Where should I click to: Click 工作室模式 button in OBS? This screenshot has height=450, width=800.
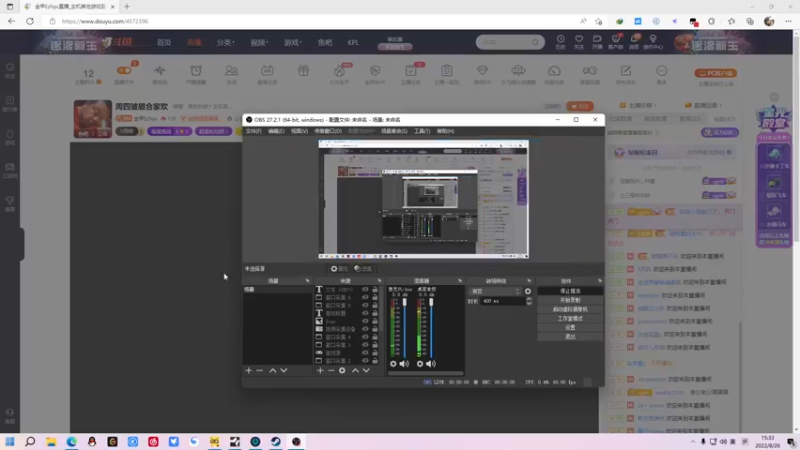[570, 318]
